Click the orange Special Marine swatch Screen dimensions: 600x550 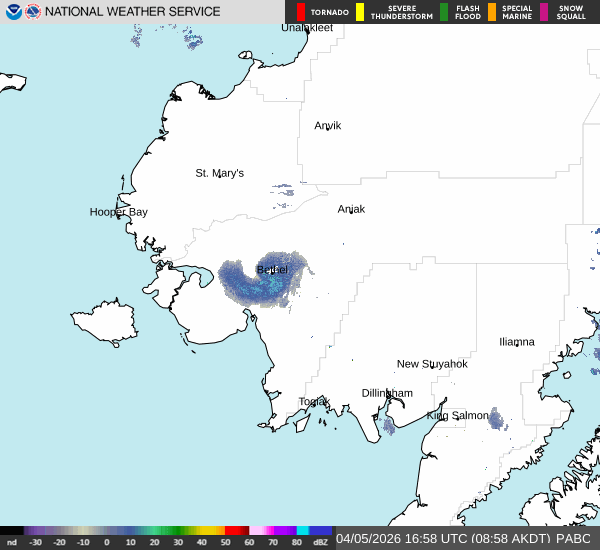tap(491, 12)
